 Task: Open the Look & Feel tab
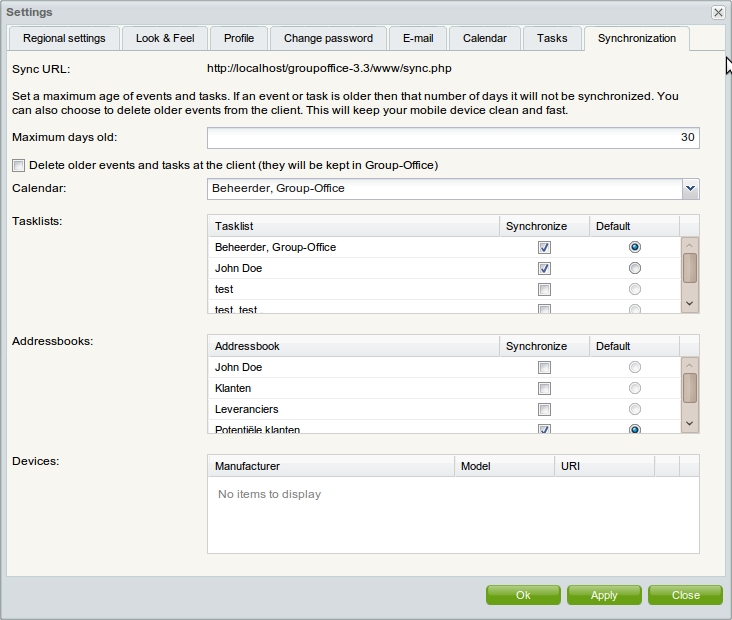[165, 38]
